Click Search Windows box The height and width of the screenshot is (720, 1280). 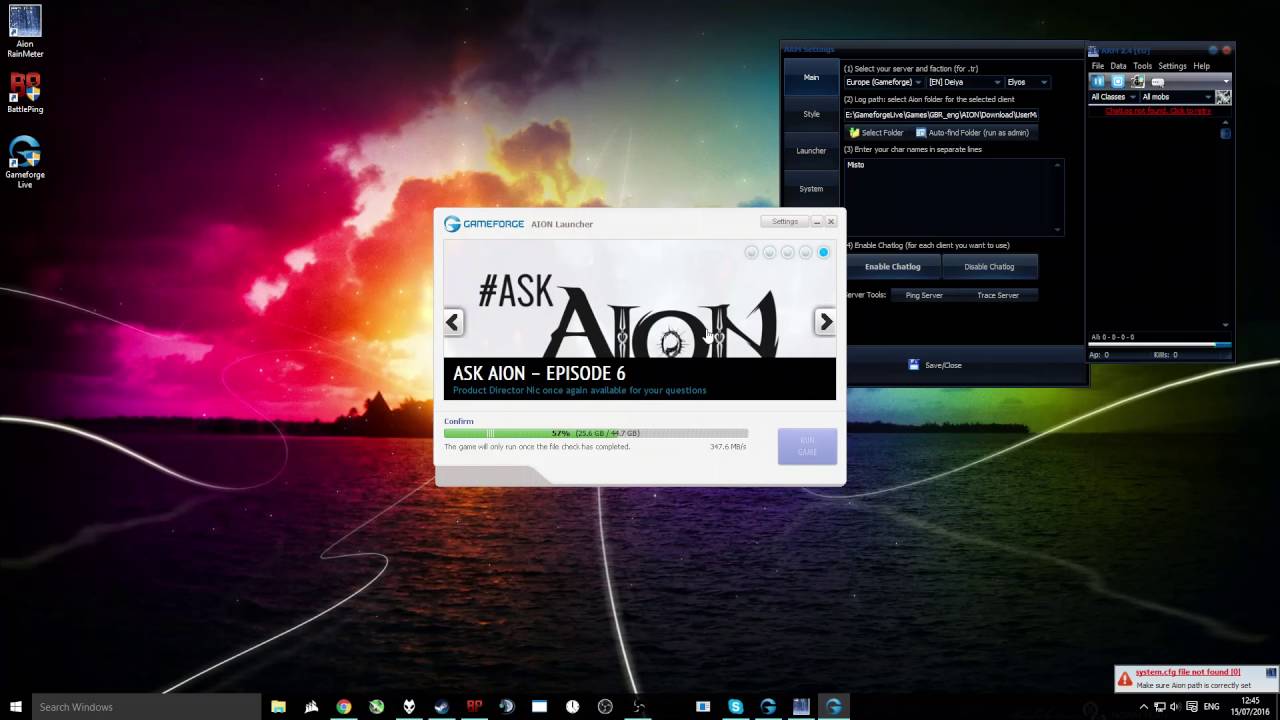pyautogui.click(x=147, y=707)
